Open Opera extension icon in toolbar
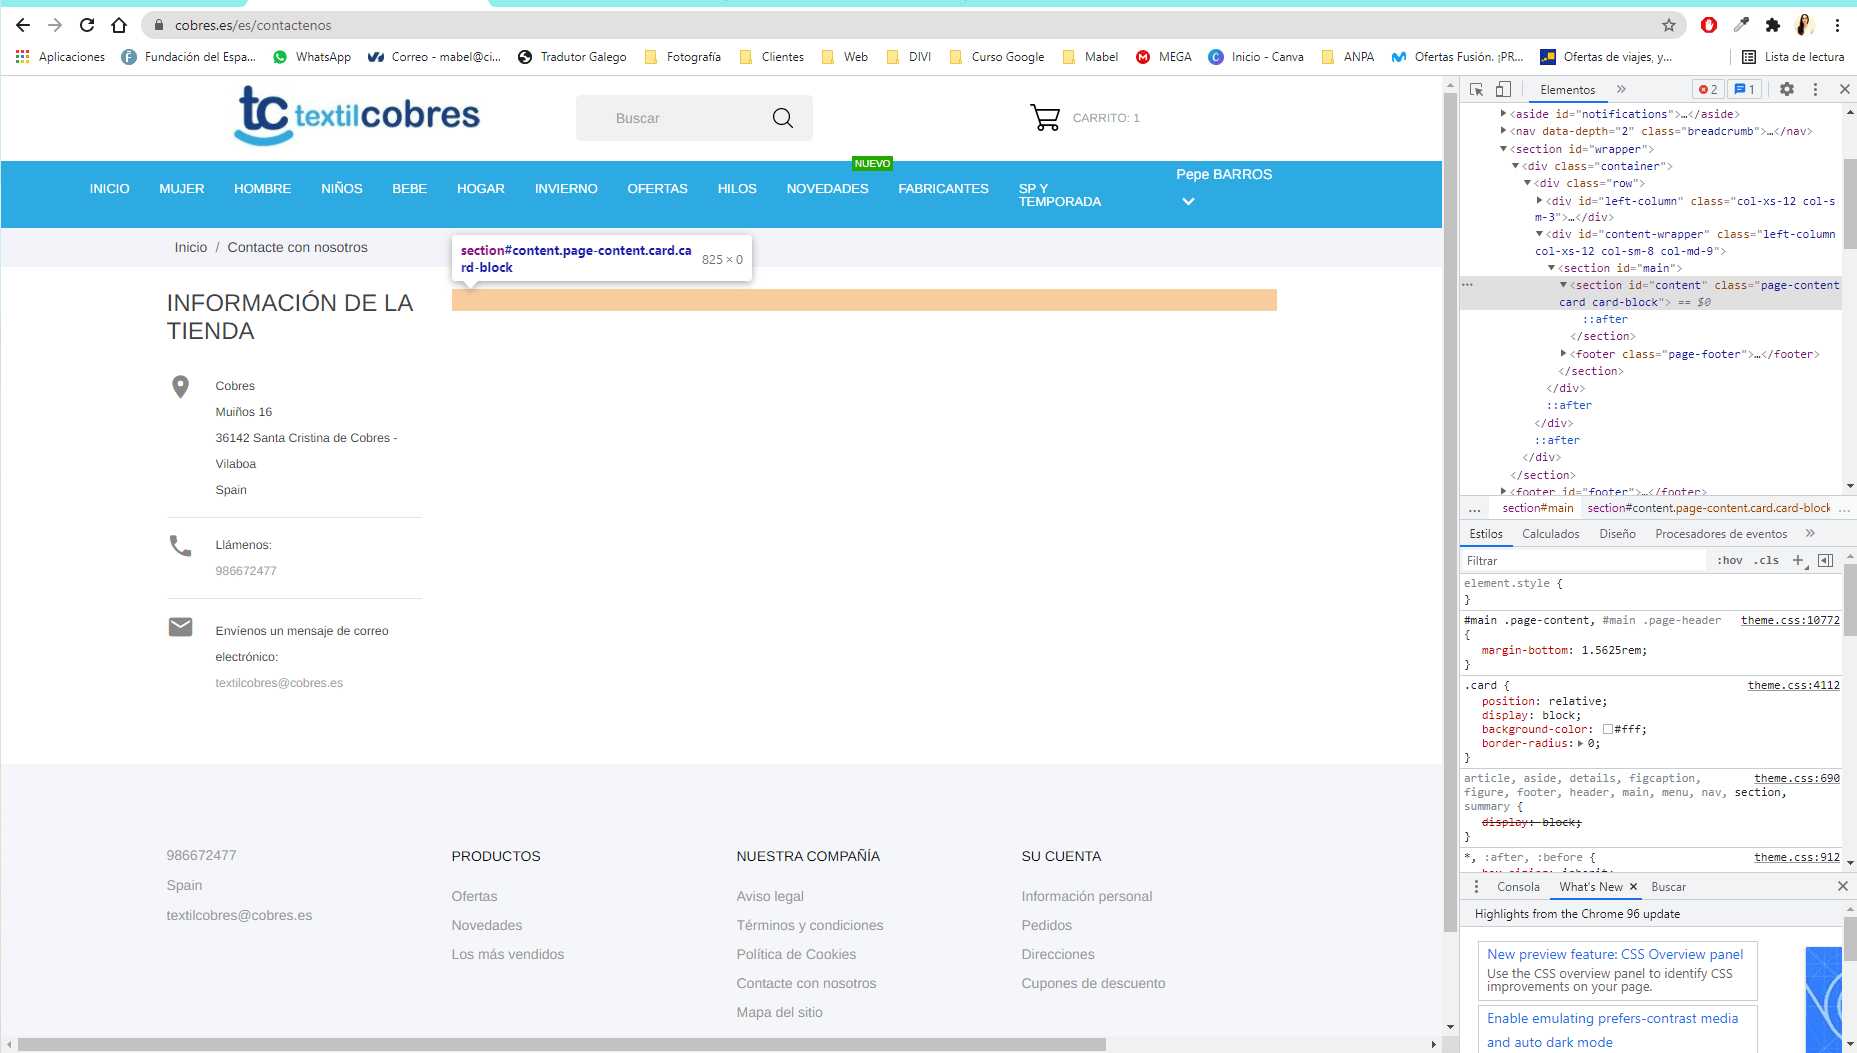Screen dimensions: 1857x1053 click(1709, 25)
